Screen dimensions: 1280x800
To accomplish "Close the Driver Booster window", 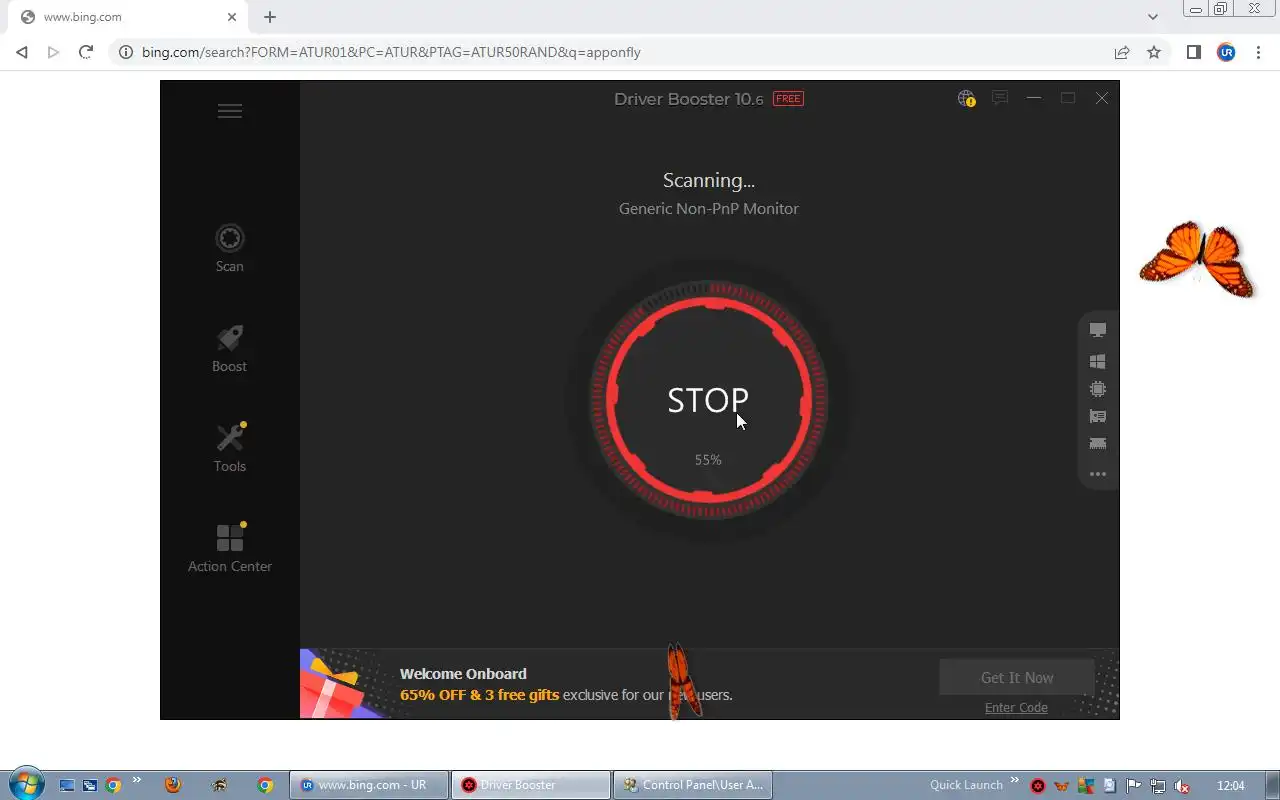I will point(1102,98).
